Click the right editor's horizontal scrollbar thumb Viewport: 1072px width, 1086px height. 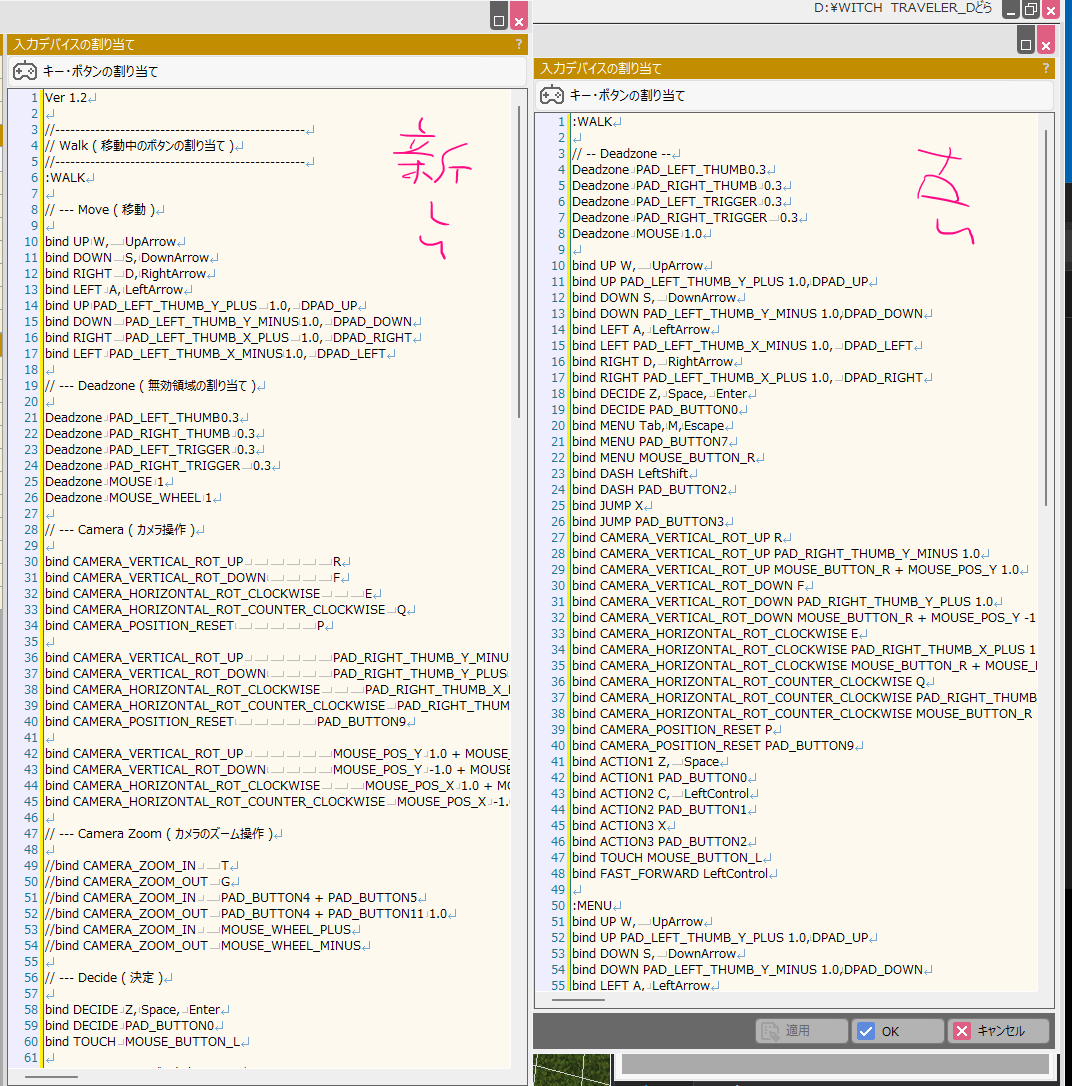578,999
